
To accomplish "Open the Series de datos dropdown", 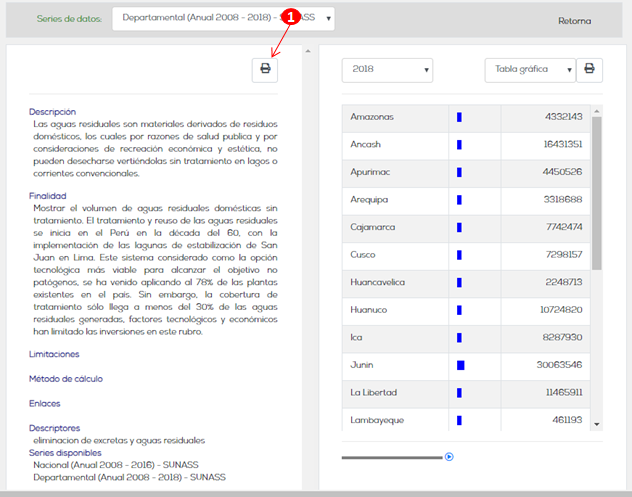I will (223, 19).
